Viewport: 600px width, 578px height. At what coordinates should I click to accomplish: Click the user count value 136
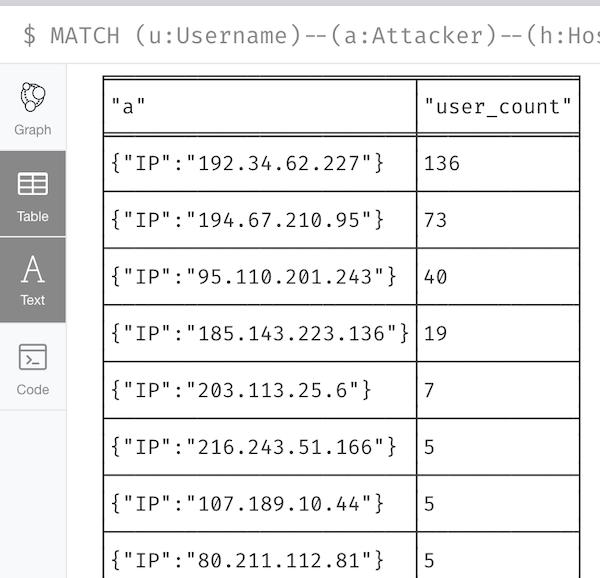pyautogui.click(x=442, y=163)
